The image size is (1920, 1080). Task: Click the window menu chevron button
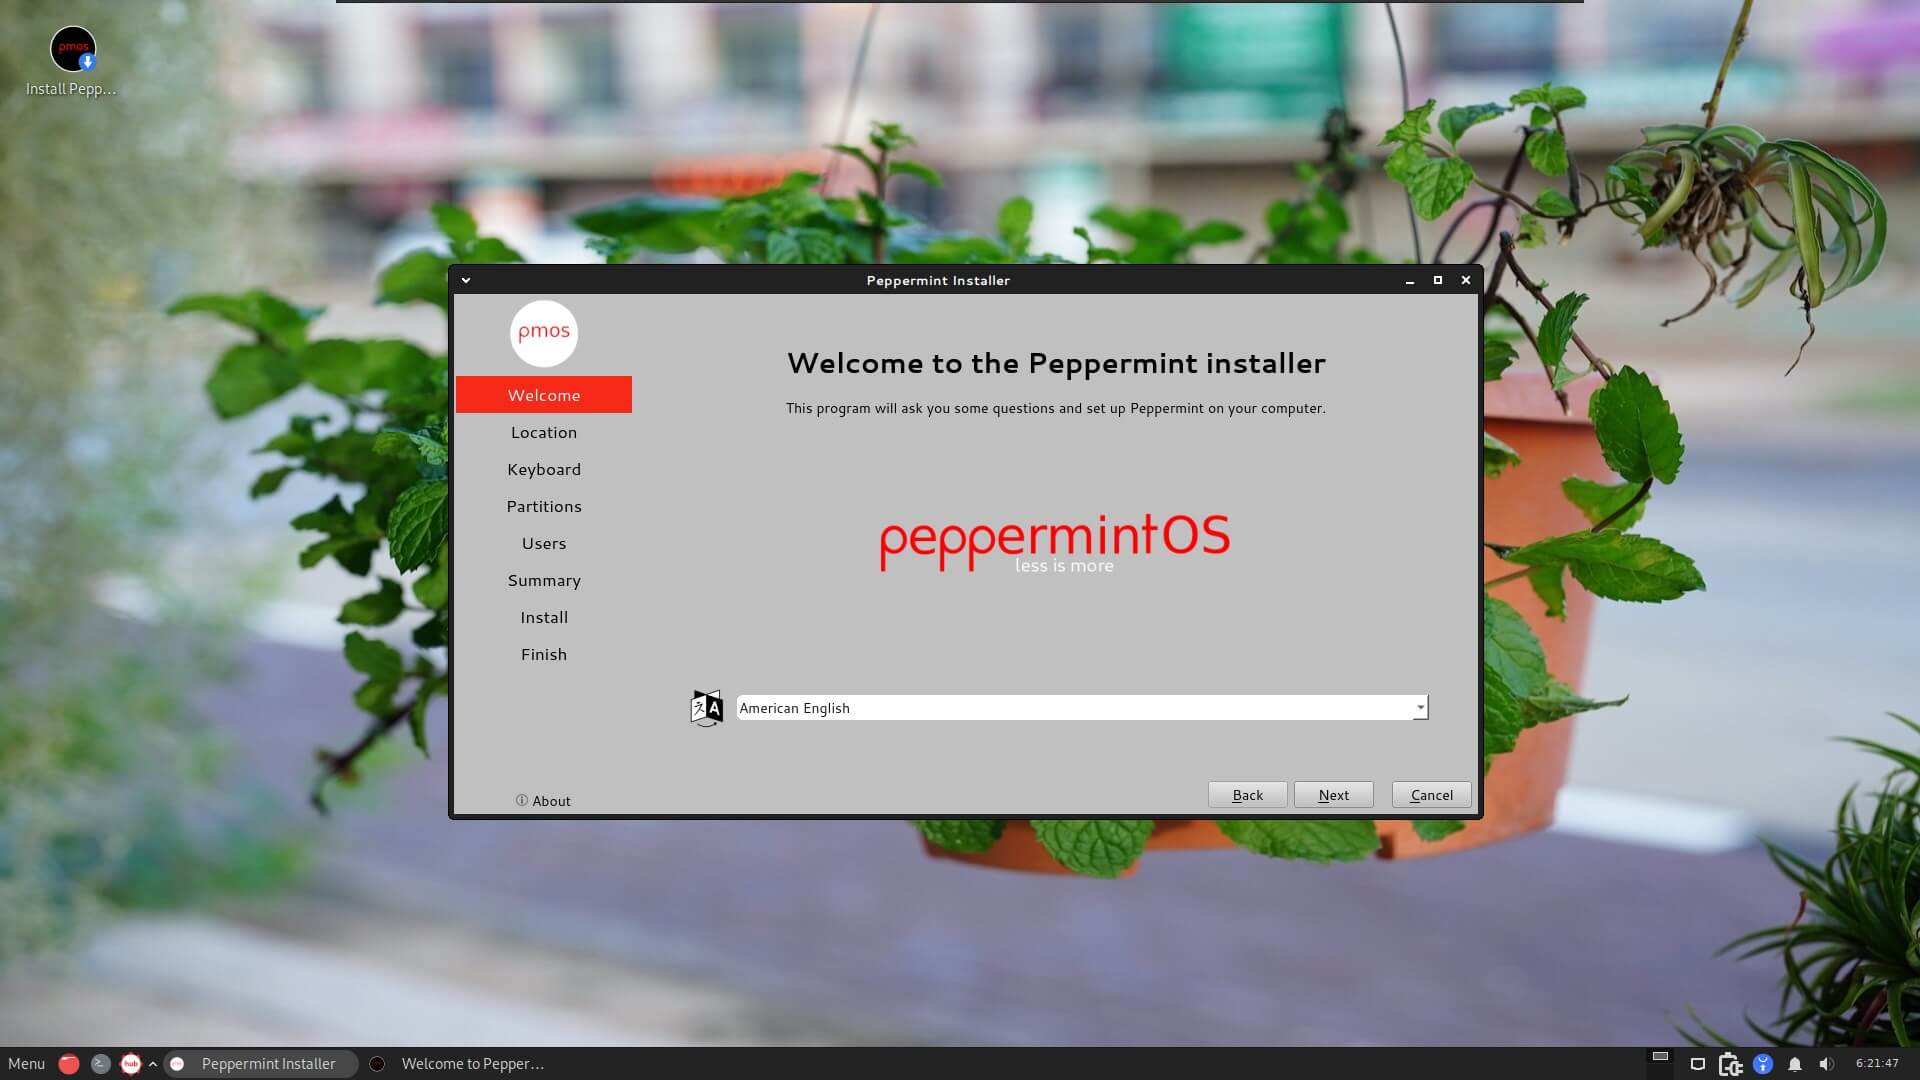coord(465,280)
